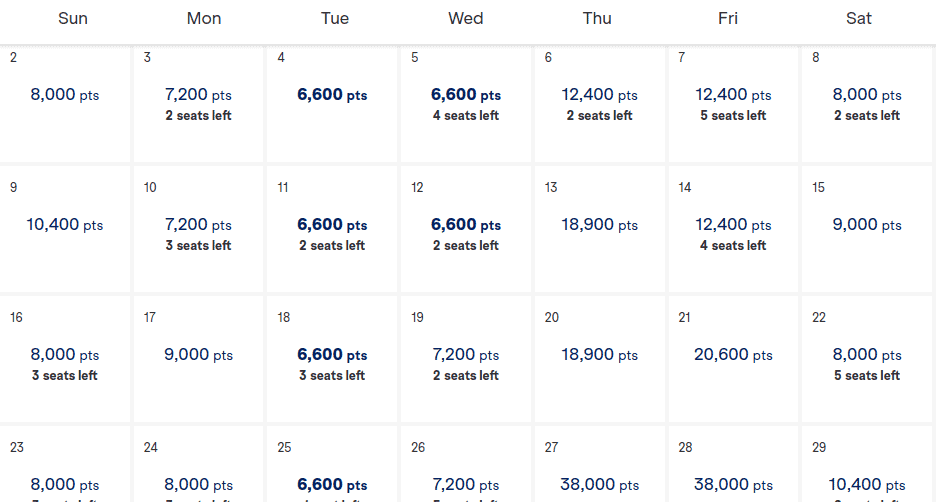Image resolution: width=936 pixels, height=502 pixels.
Task: Select Friday the 7th with 5 seats left
Action: pyautogui.click(x=734, y=103)
